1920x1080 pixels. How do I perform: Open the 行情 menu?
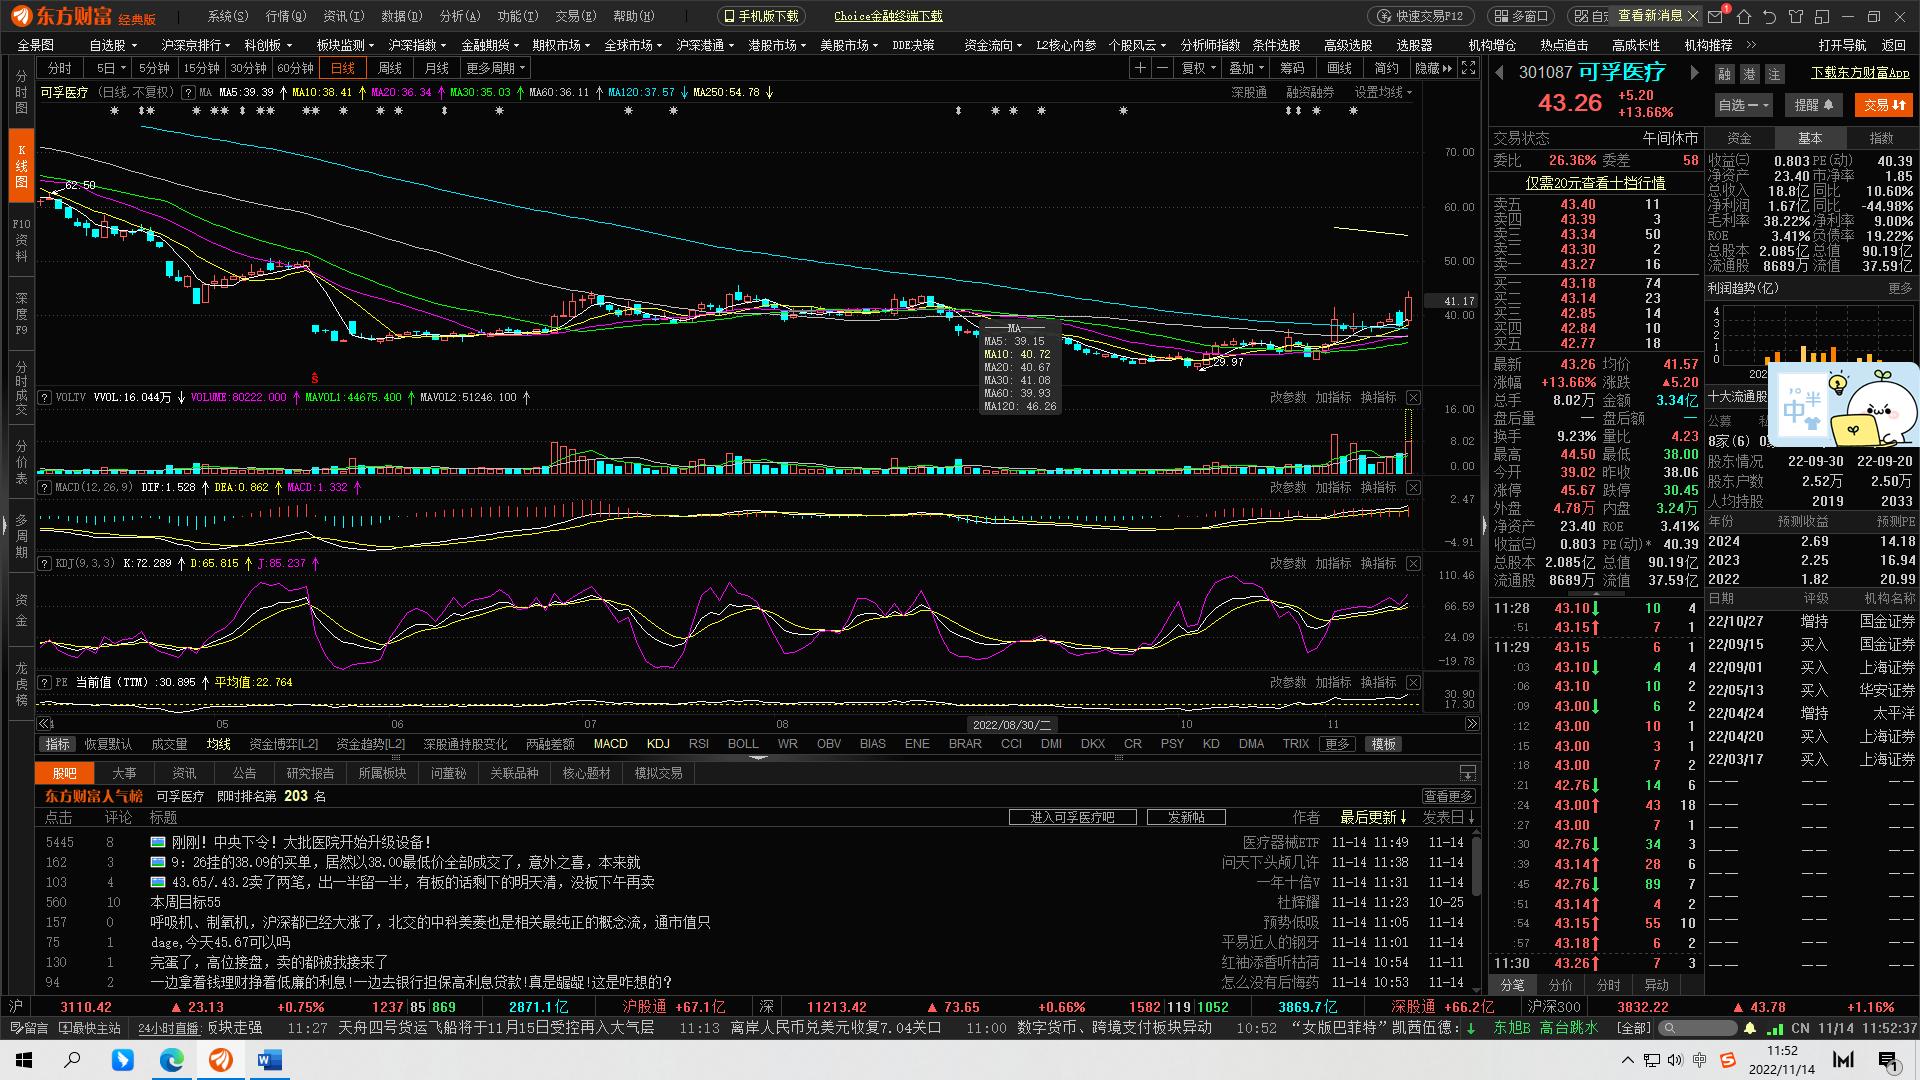(286, 16)
